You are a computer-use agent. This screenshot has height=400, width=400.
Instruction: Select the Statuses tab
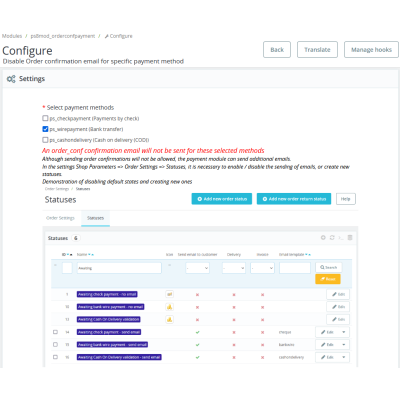tap(95, 218)
